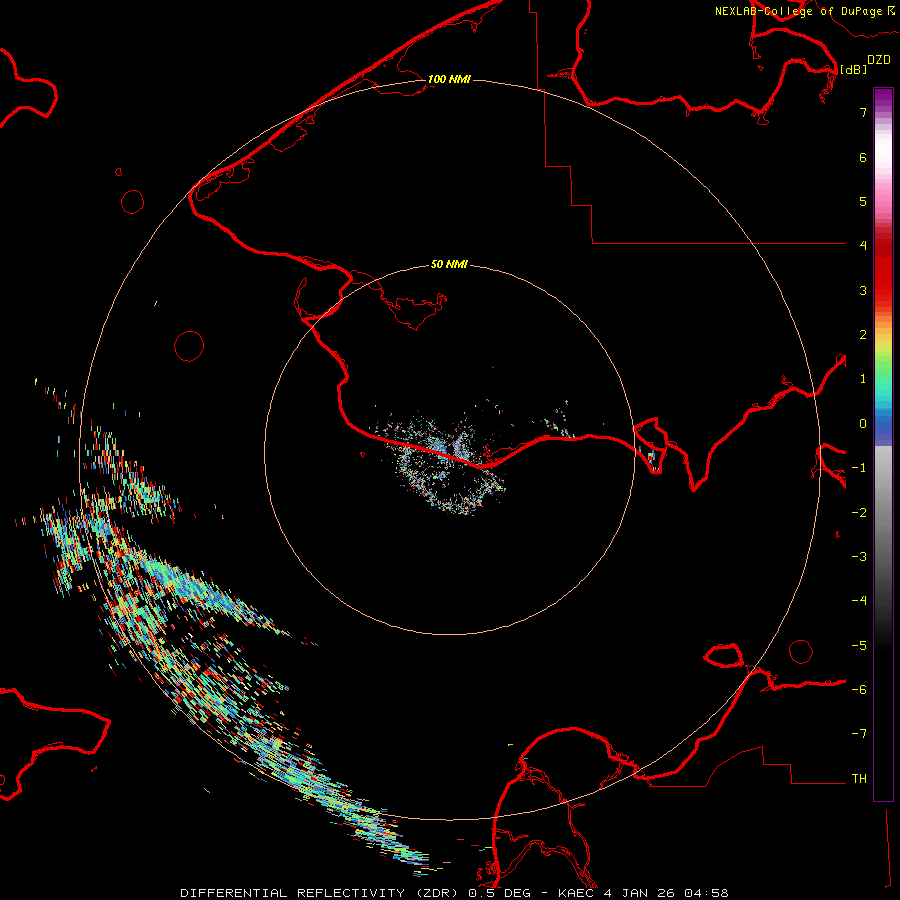Click the 1 value on color scale
The width and height of the screenshot is (900, 900).
pos(863,379)
